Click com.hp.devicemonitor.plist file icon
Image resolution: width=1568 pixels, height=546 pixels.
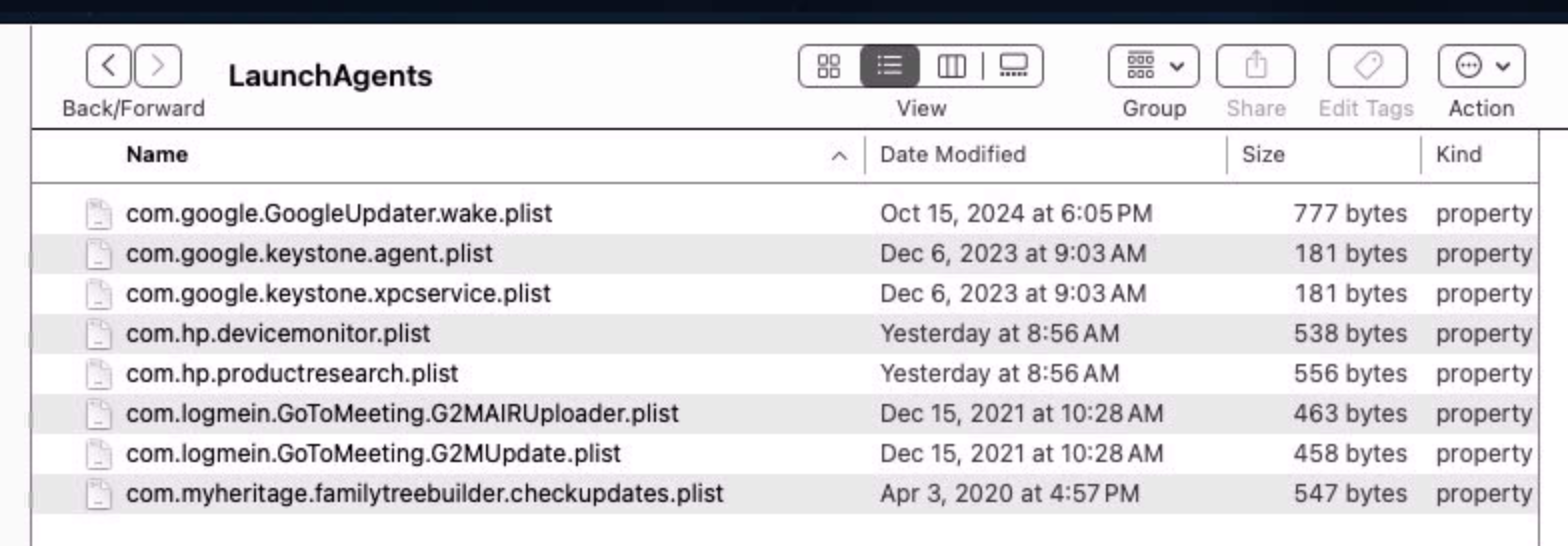(x=98, y=334)
